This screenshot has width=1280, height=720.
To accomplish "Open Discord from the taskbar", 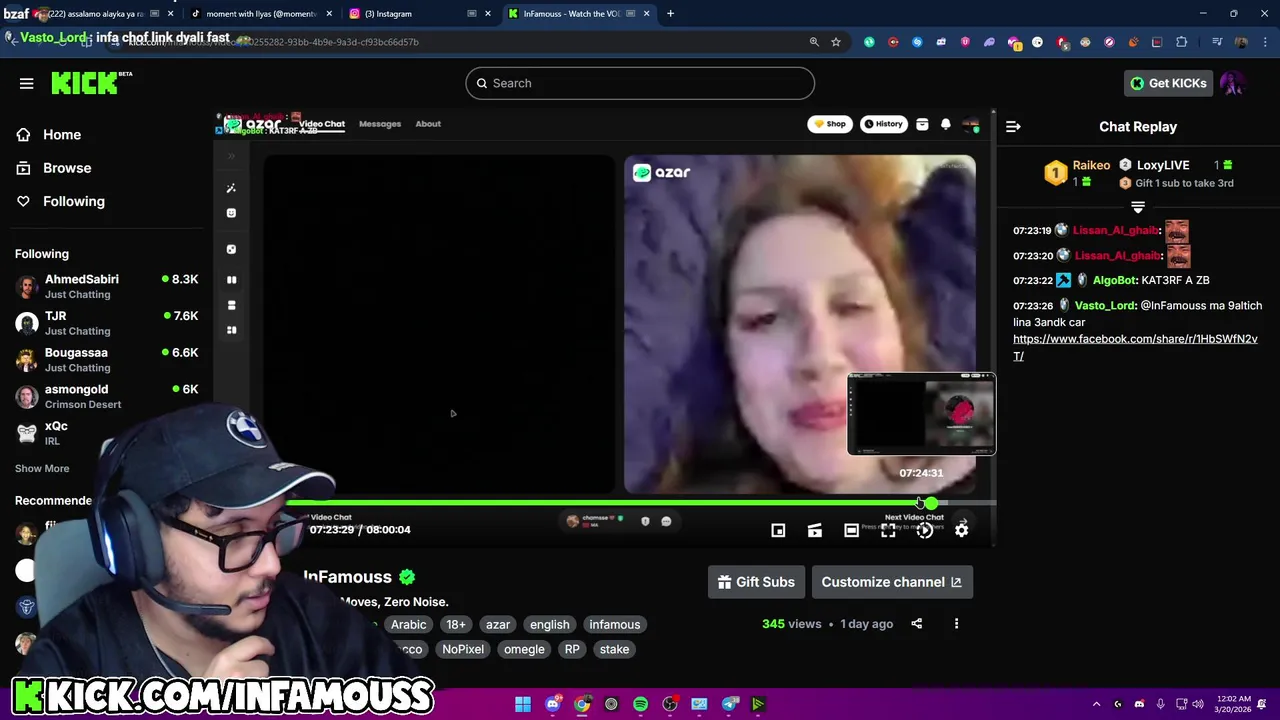I will (552, 704).
